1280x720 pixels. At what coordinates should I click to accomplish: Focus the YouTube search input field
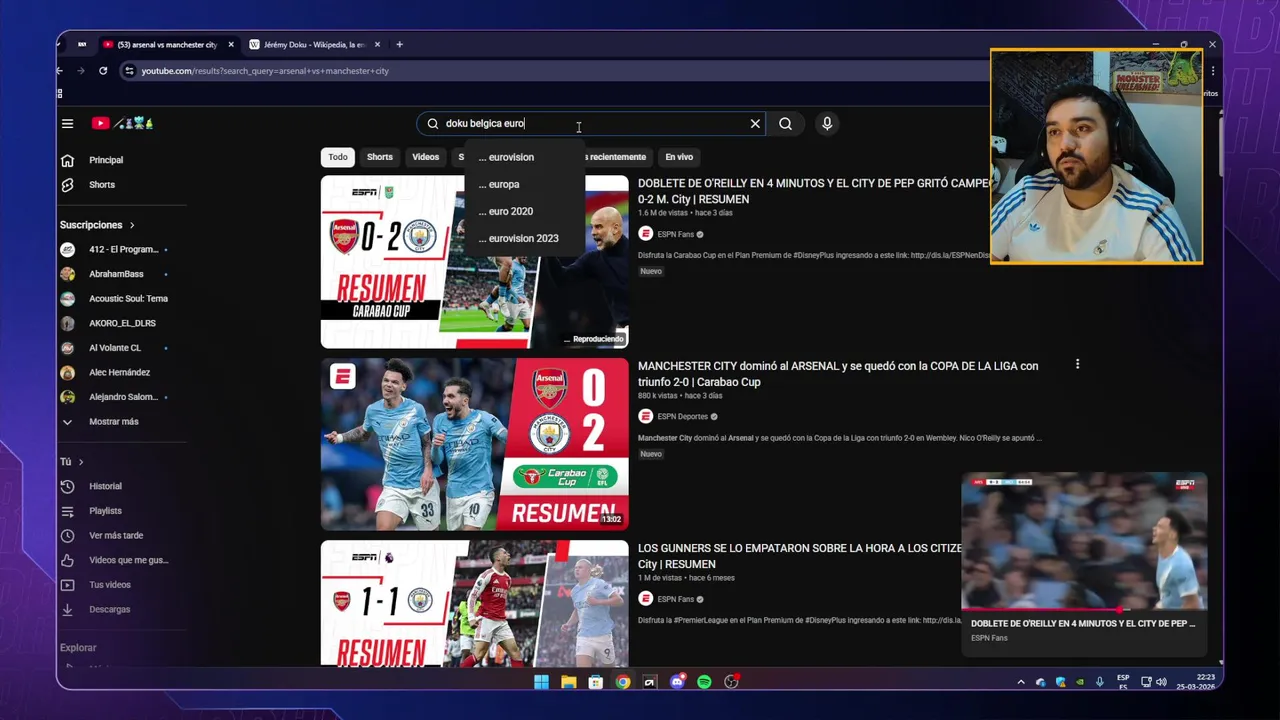(x=592, y=124)
